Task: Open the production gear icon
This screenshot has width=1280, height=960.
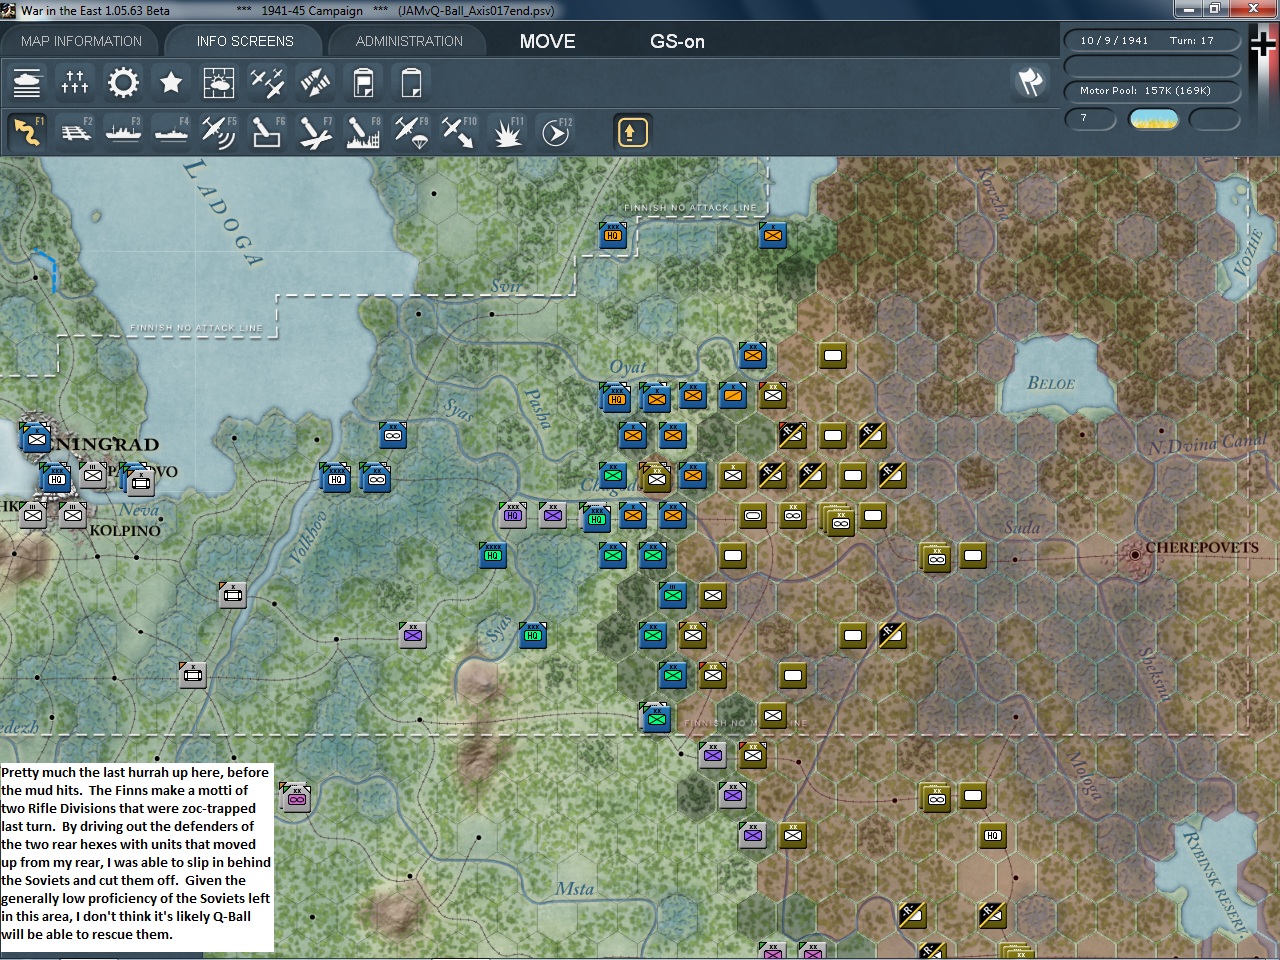Action: tap(123, 82)
